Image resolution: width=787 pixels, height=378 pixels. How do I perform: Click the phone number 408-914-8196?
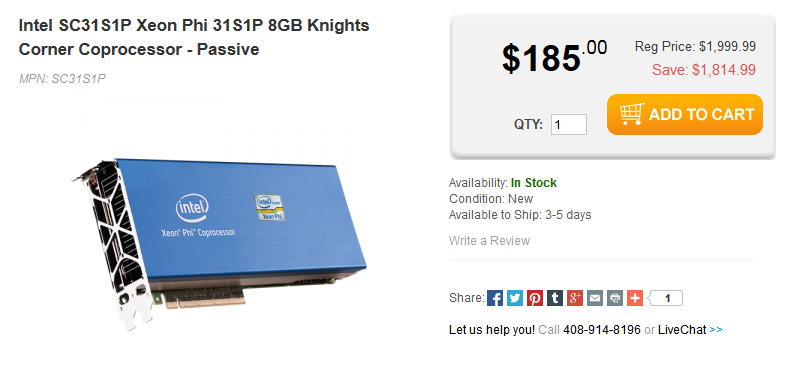(x=602, y=330)
